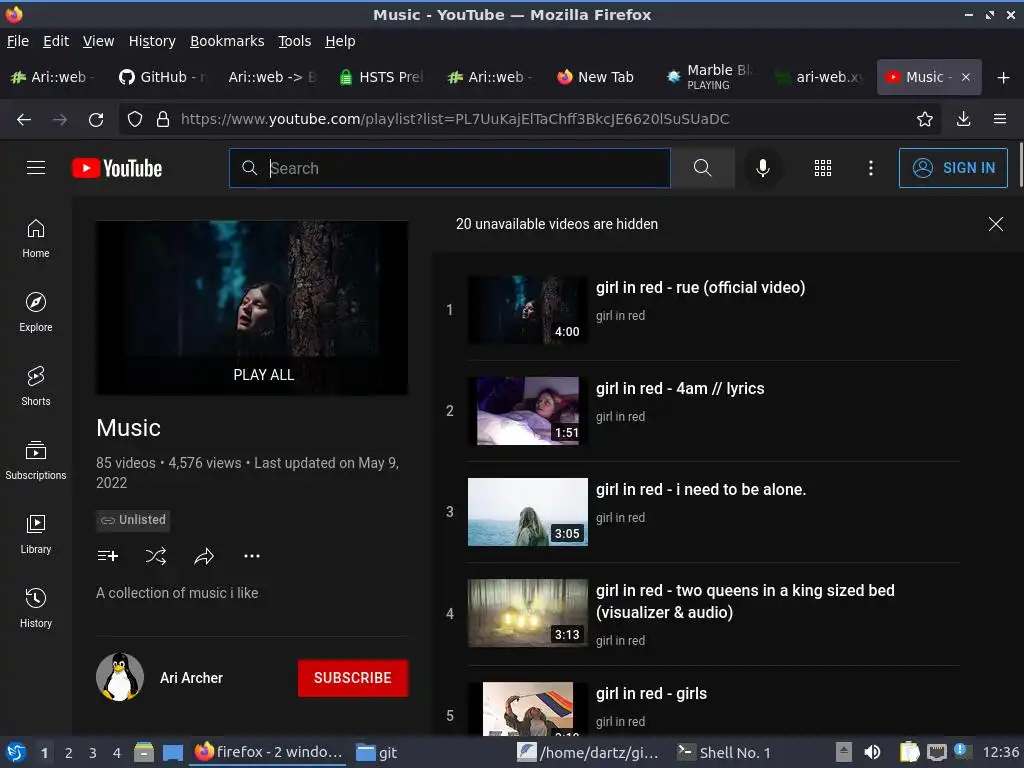Open the History menu in menu bar

(152, 41)
